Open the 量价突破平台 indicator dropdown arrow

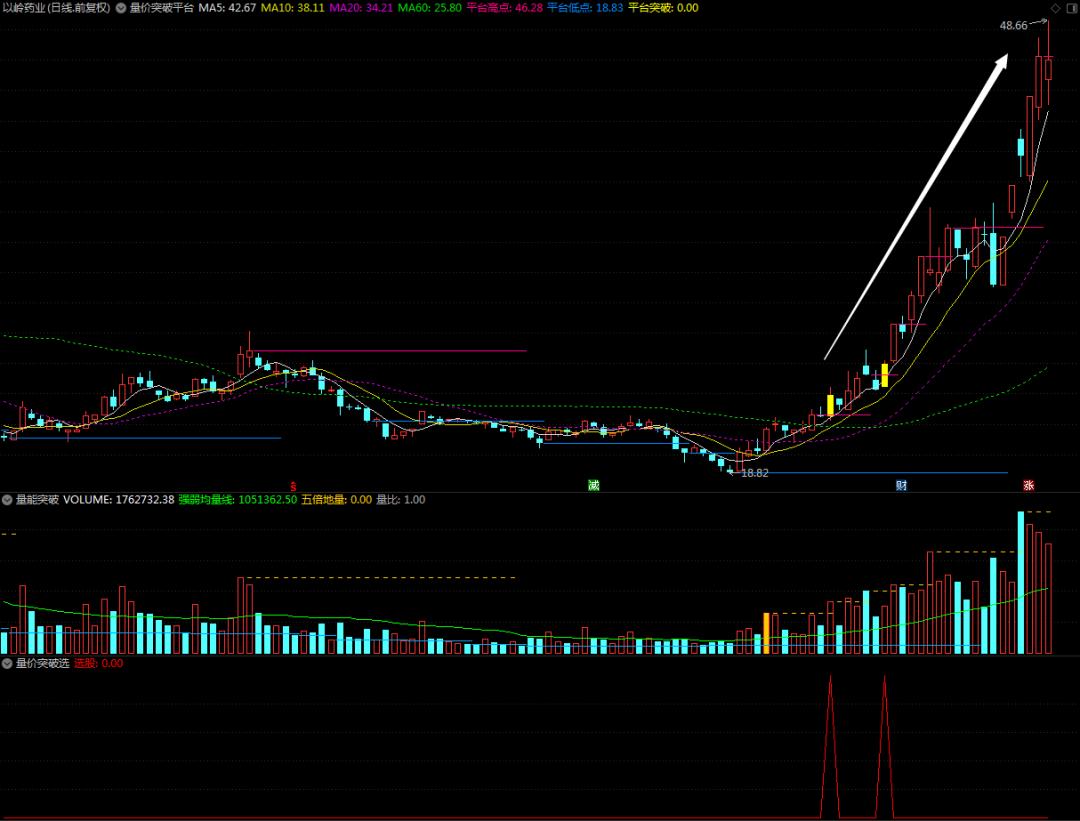click(121, 8)
